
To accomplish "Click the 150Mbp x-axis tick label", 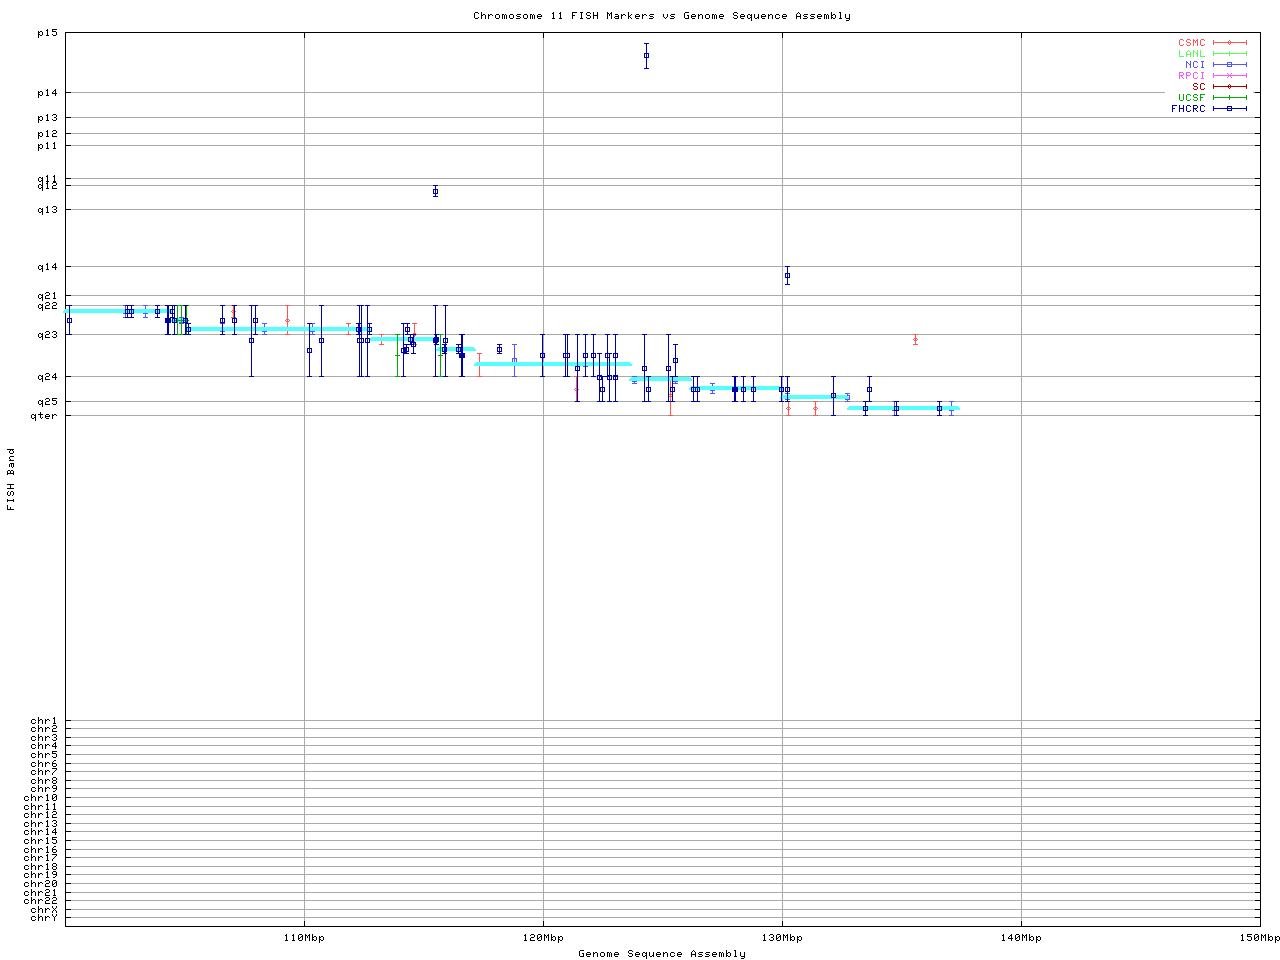I will tap(1259, 938).
